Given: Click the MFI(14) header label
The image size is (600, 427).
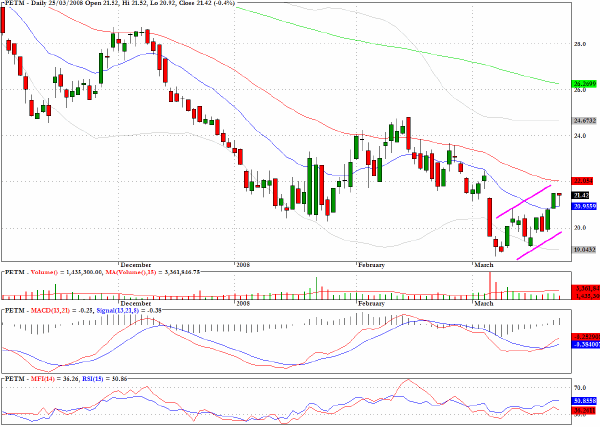Looking at the screenshot, I should 42,379.
